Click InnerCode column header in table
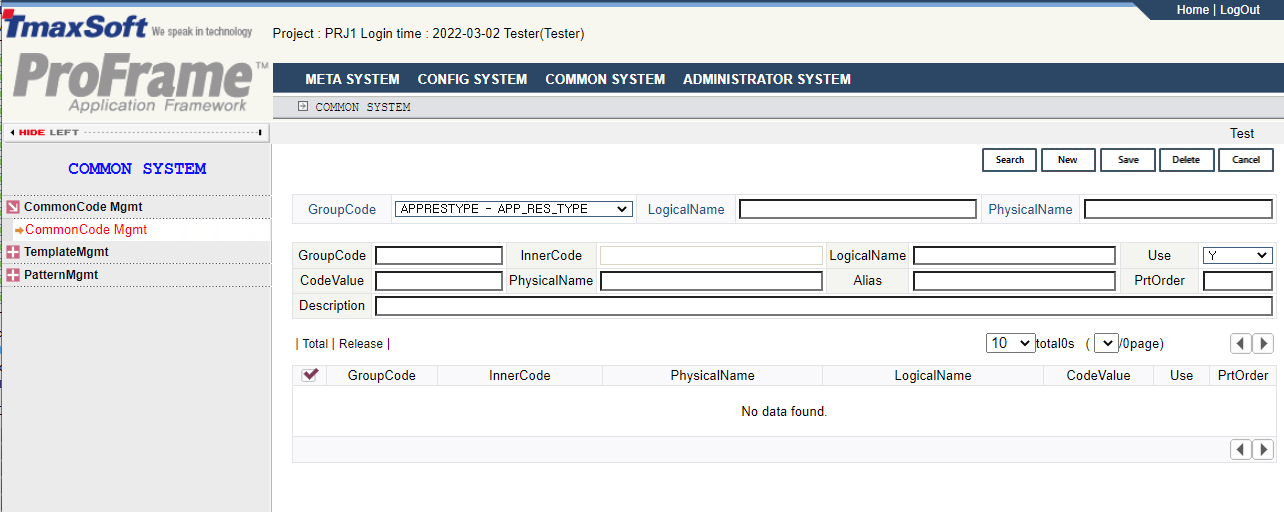Image resolution: width=1284 pixels, height=512 pixels. coord(520,376)
